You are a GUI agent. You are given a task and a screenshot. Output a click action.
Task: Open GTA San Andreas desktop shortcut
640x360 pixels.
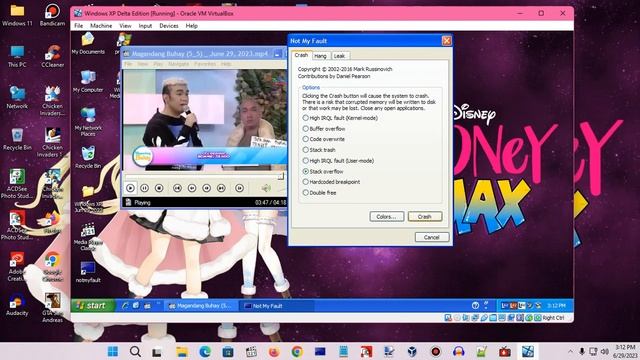[x=52, y=307]
